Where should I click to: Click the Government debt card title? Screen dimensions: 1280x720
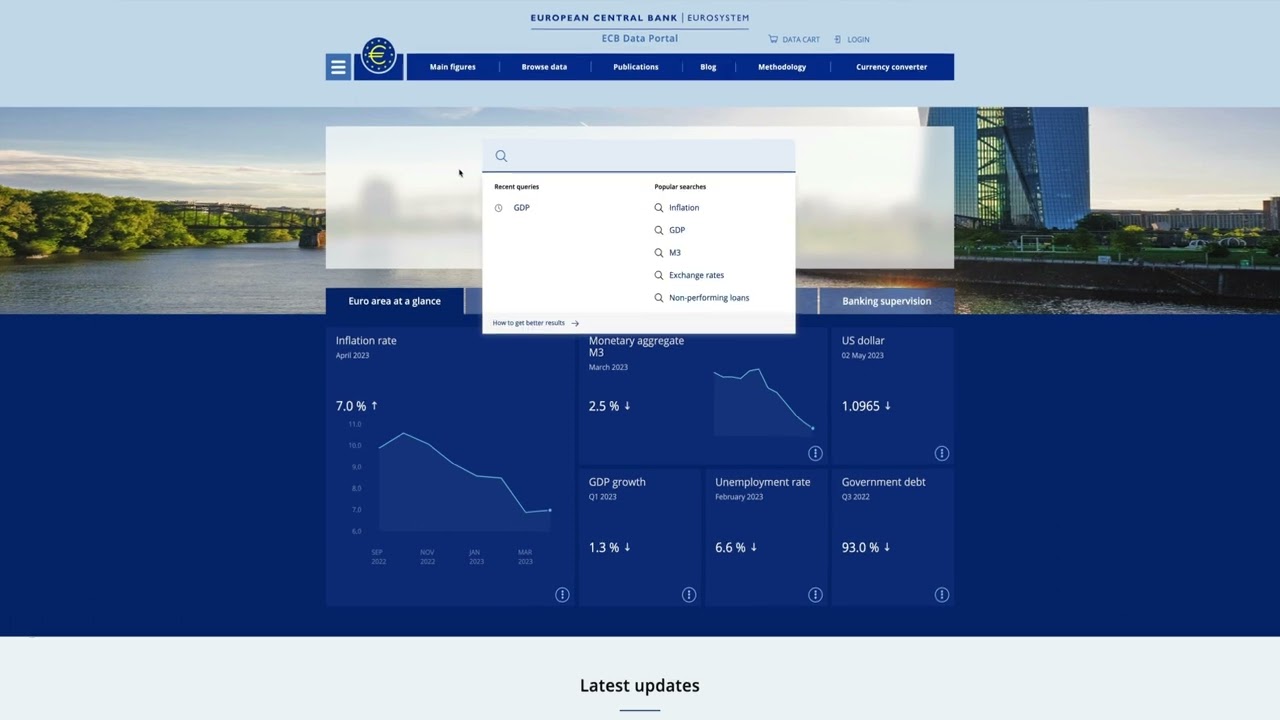click(x=883, y=482)
